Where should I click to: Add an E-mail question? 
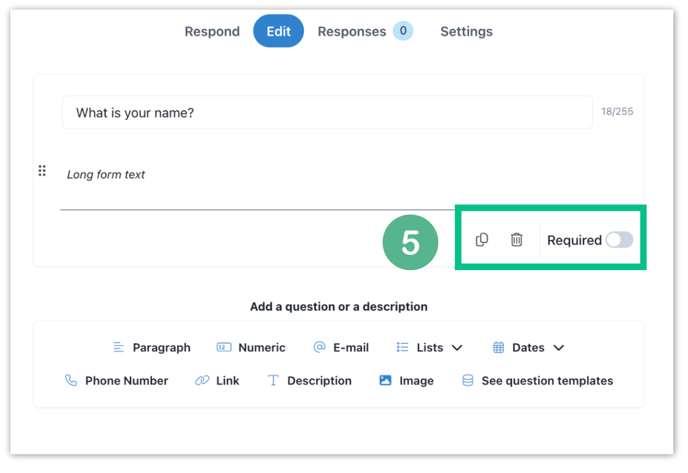tap(341, 348)
